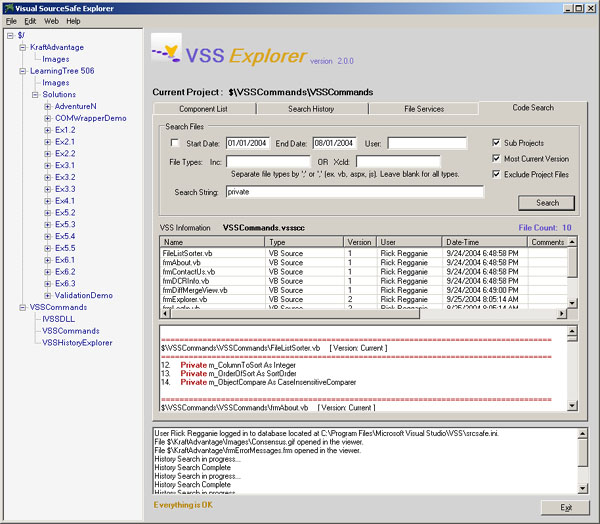Select the frmDCRInfo.vb file row
Image resolution: width=600 pixels, height=524 pixels.
pyautogui.click(x=364, y=281)
